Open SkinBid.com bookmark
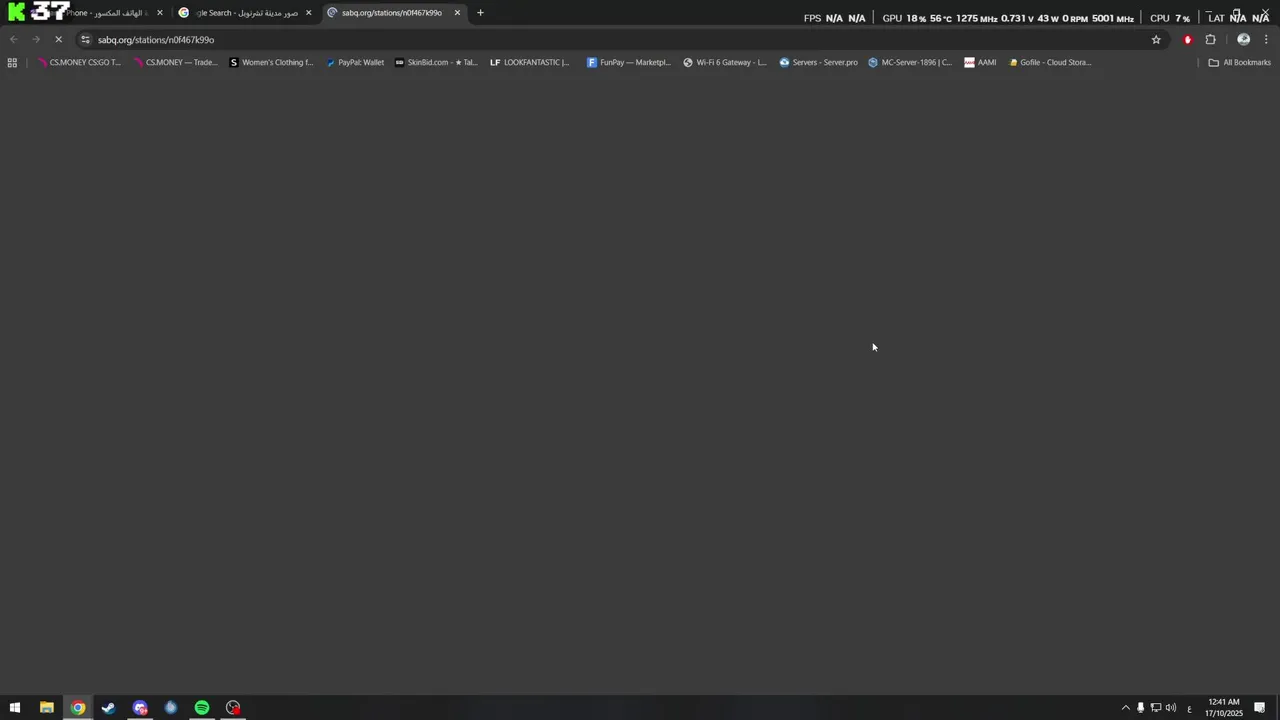This screenshot has height=720, width=1280. coord(436,62)
